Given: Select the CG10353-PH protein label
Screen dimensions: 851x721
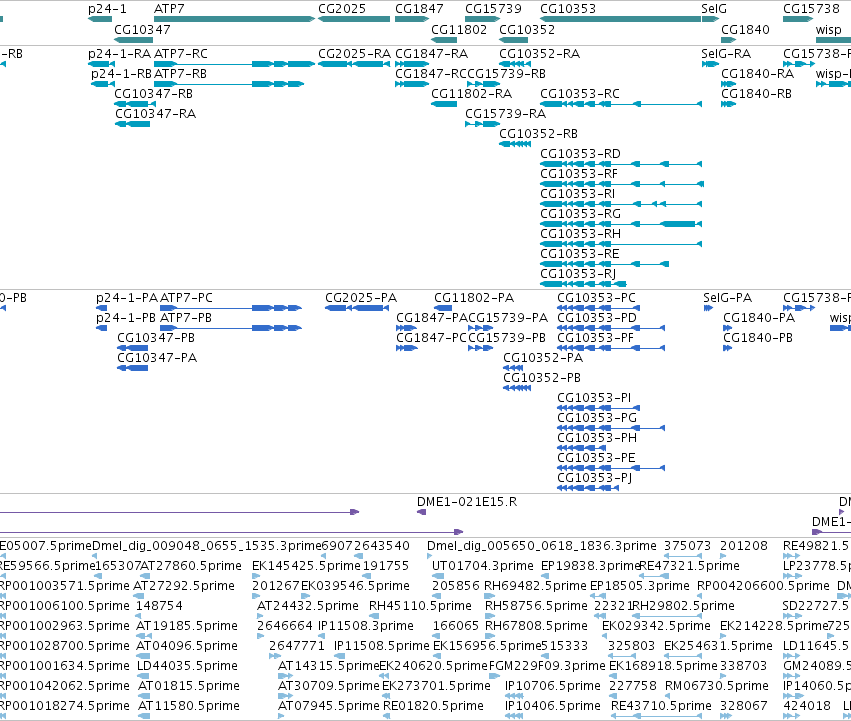Looking at the screenshot, I should pos(596,438).
